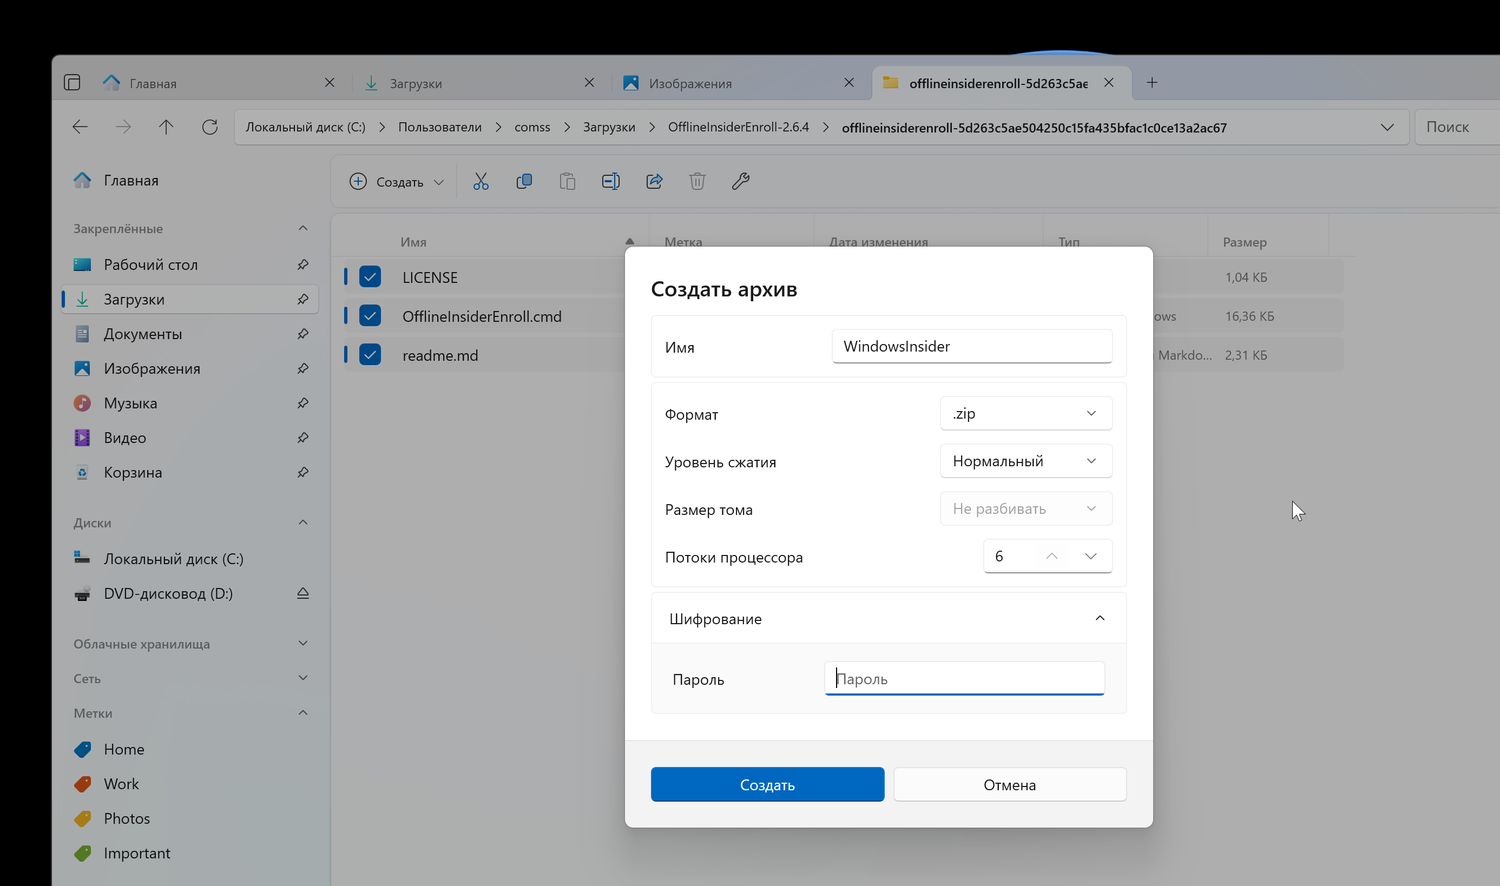Open the address bar history chevron
The width and height of the screenshot is (1500, 886).
(1387, 127)
